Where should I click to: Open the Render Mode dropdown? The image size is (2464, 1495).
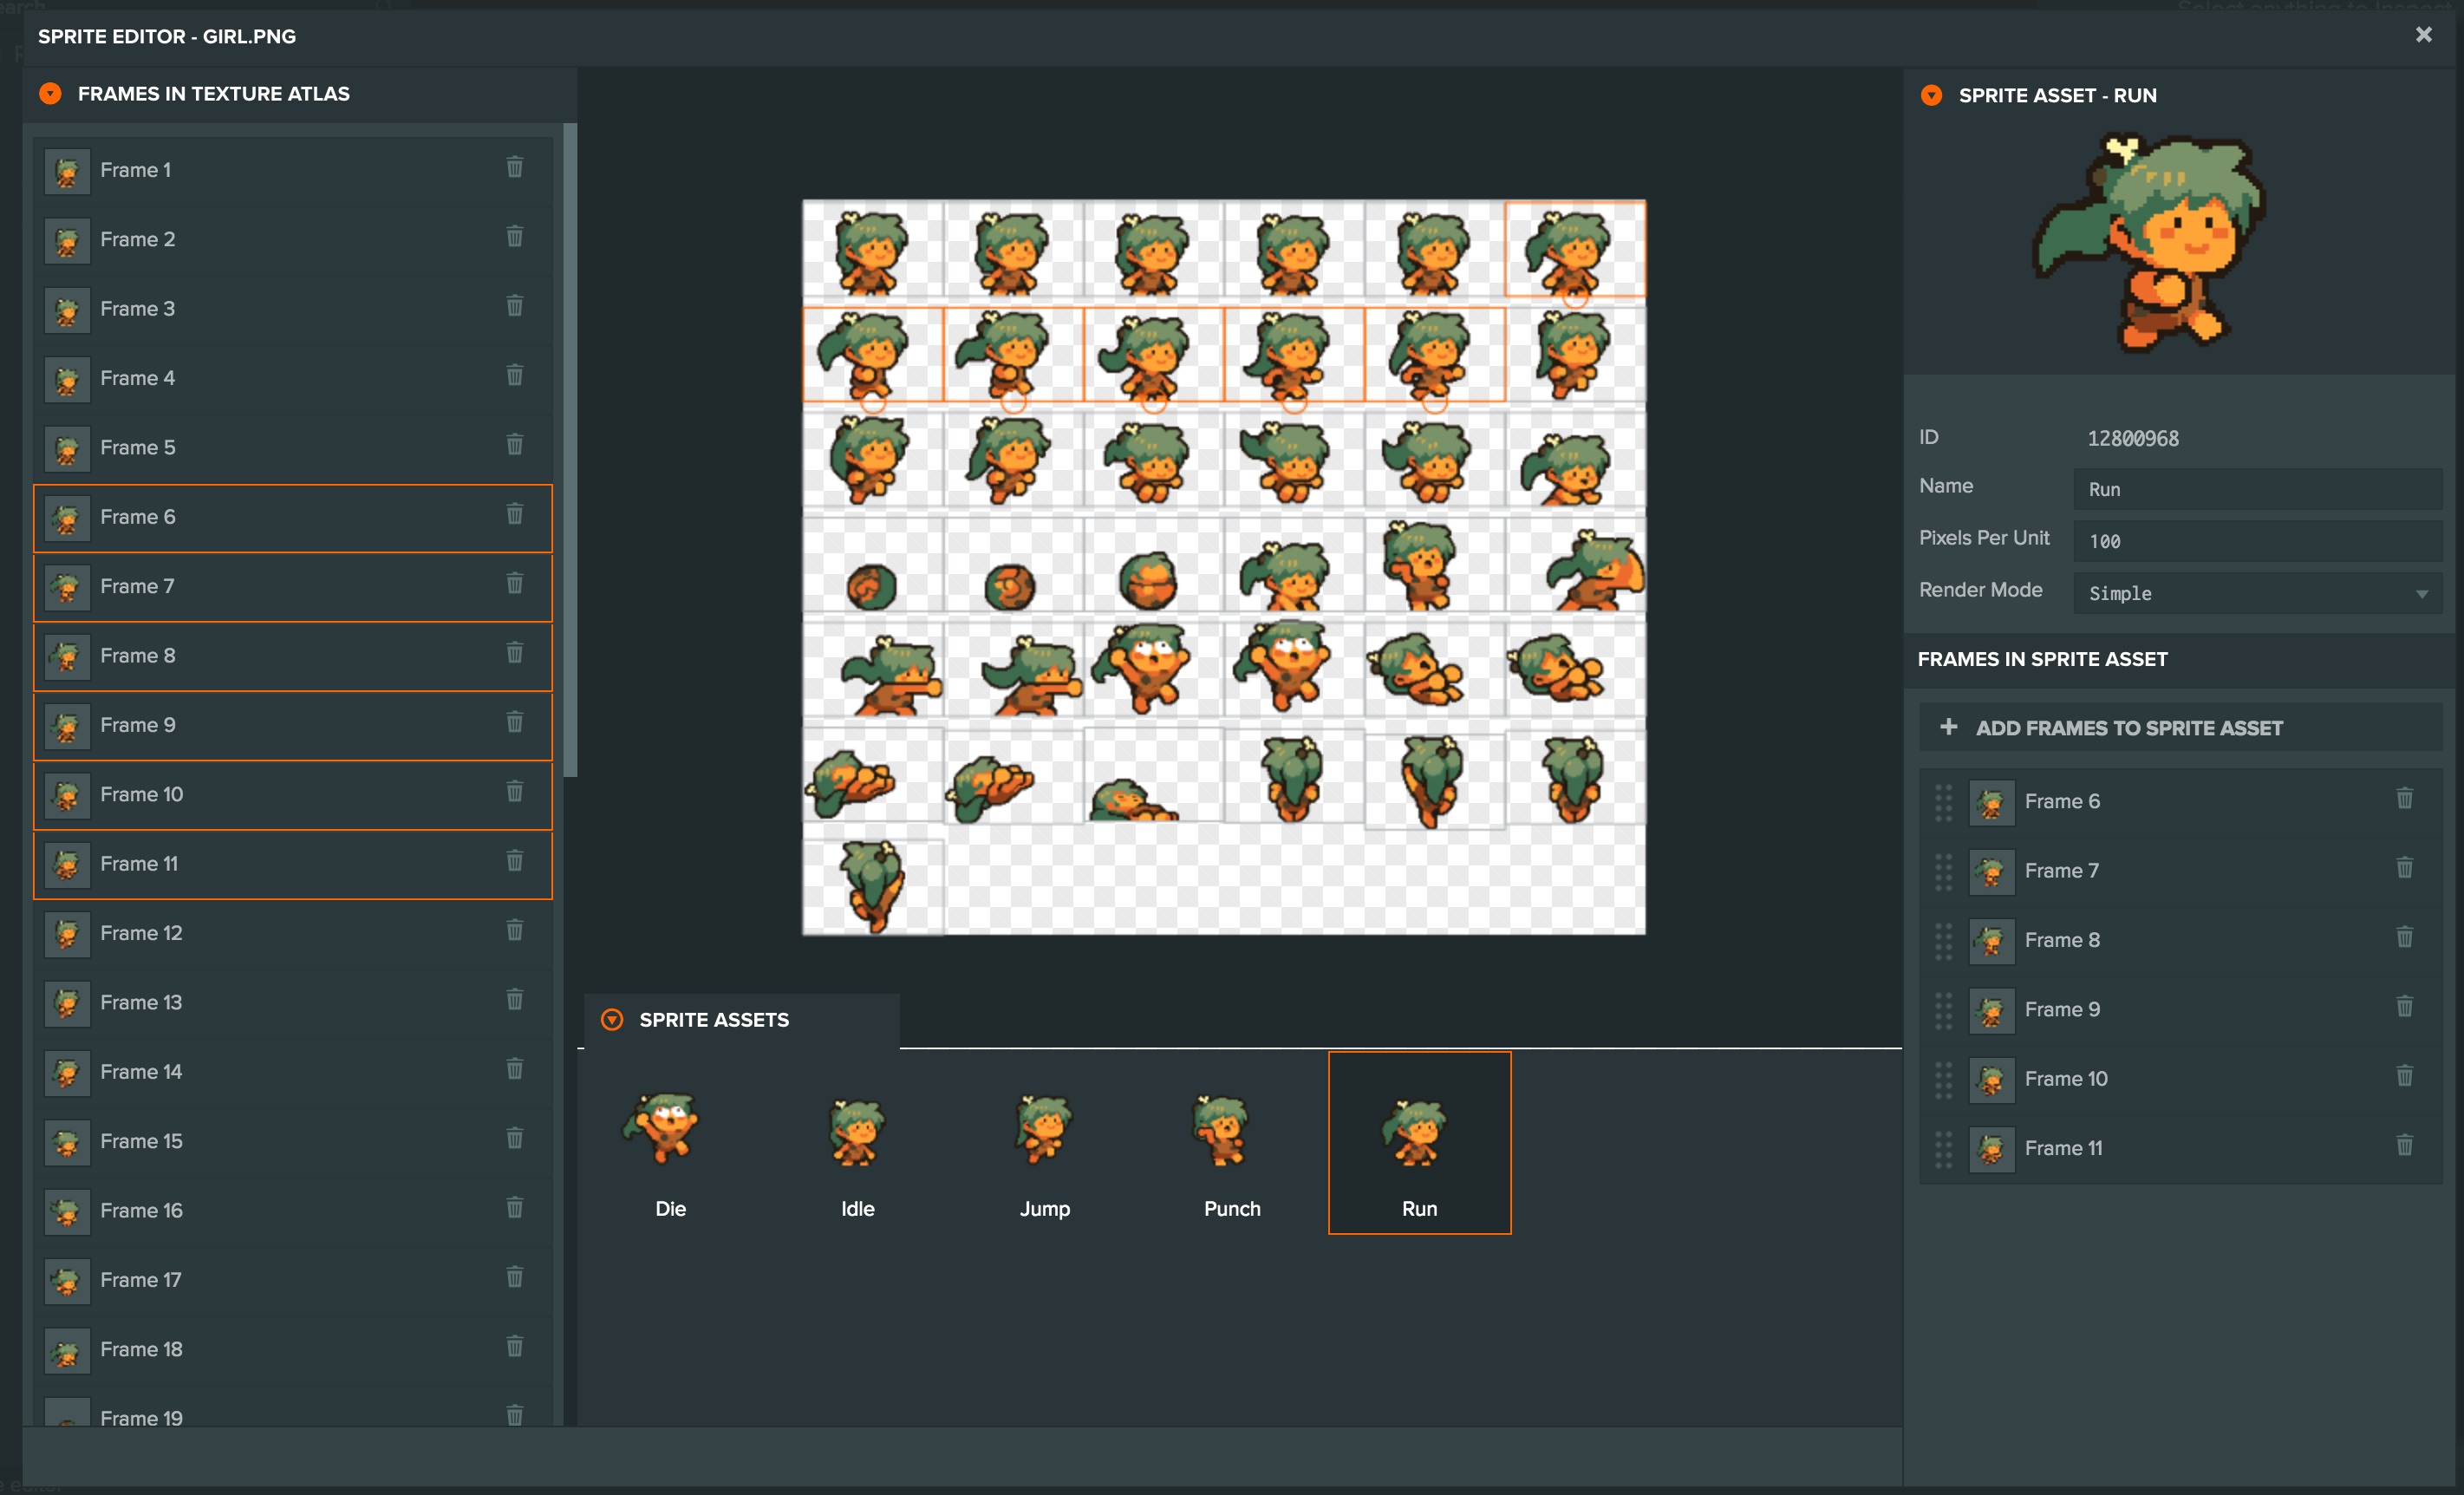point(2257,593)
